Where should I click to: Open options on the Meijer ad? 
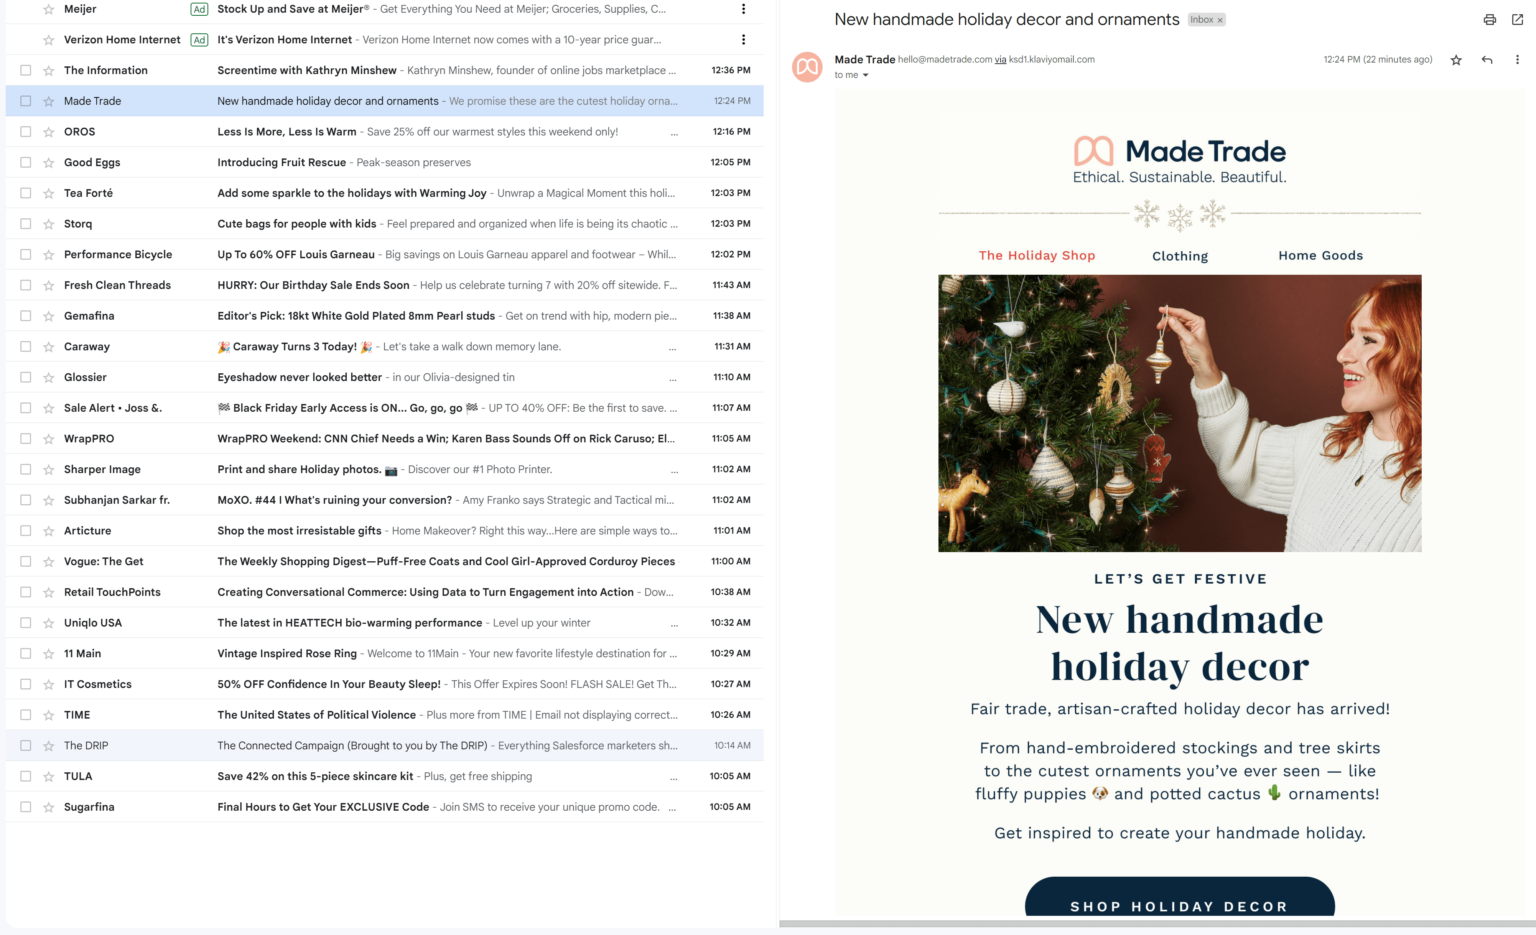click(x=743, y=9)
